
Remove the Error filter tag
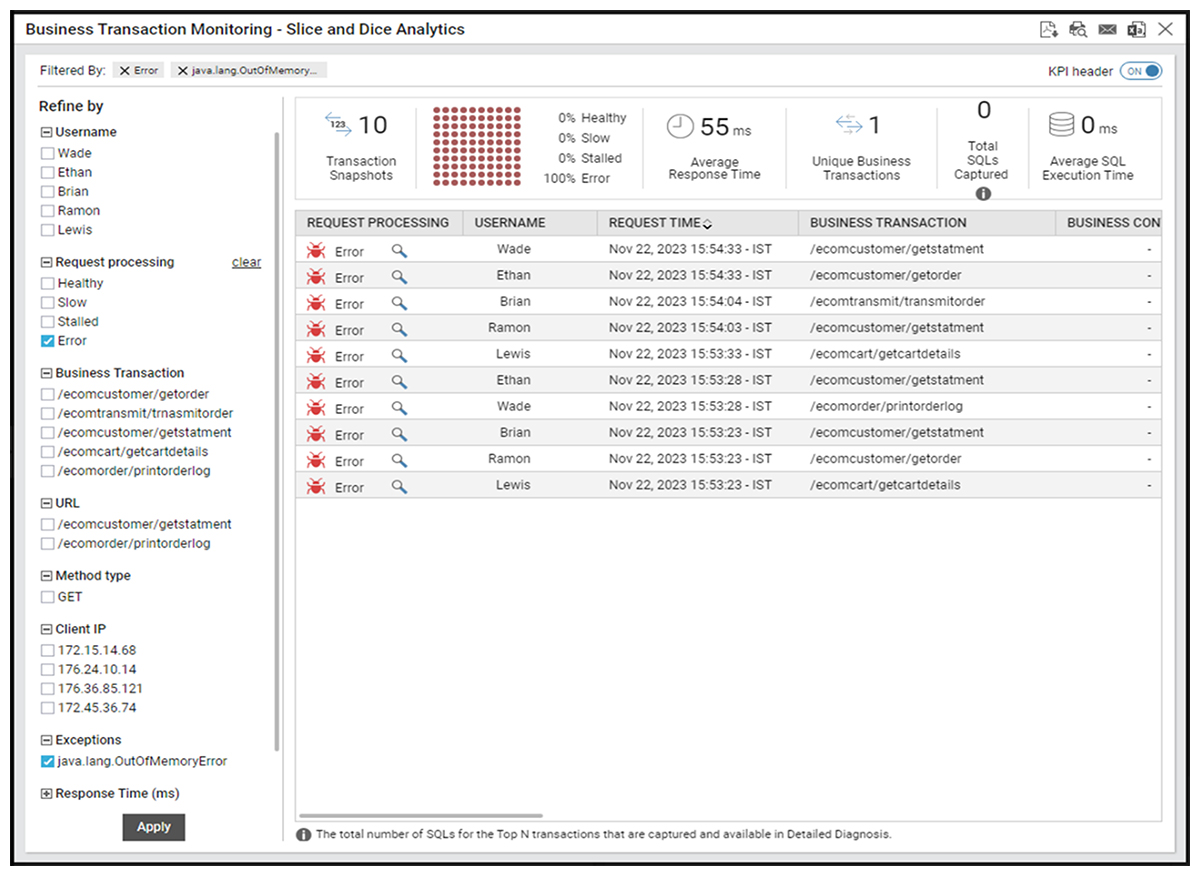[124, 71]
